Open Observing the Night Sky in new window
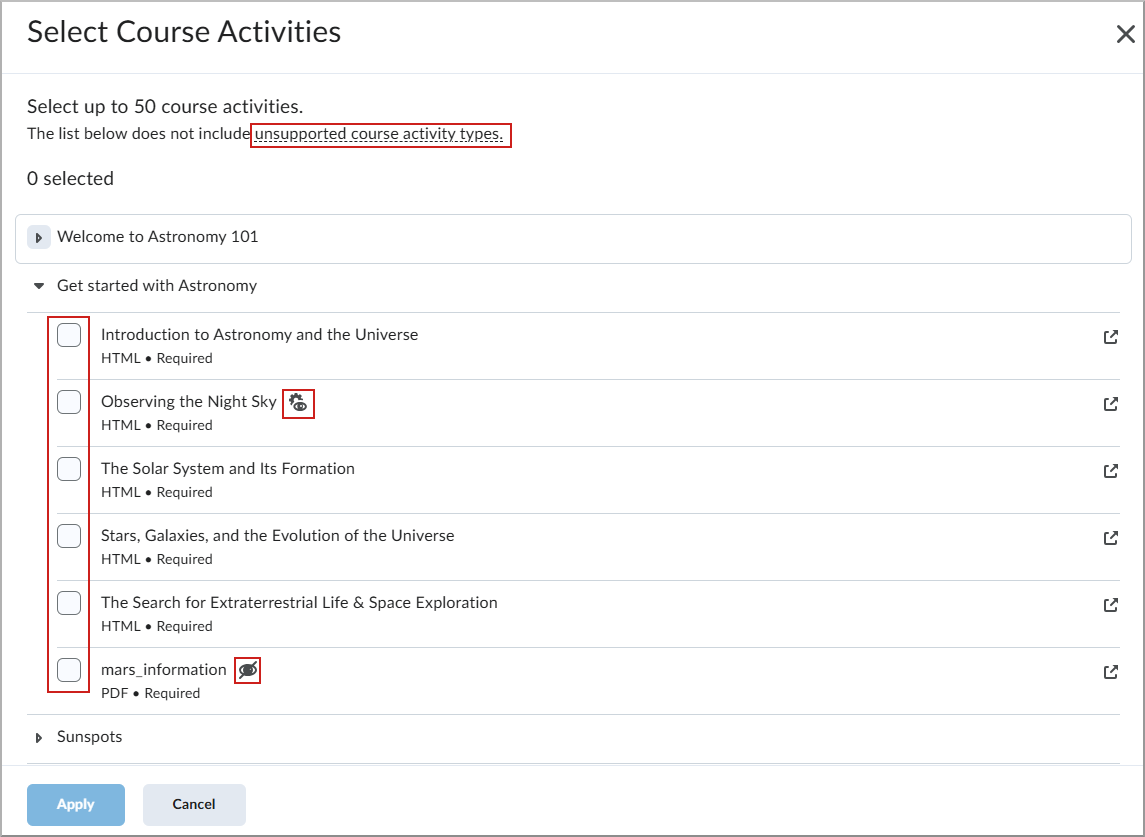The image size is (1145, 837). tap(1110, 404)
